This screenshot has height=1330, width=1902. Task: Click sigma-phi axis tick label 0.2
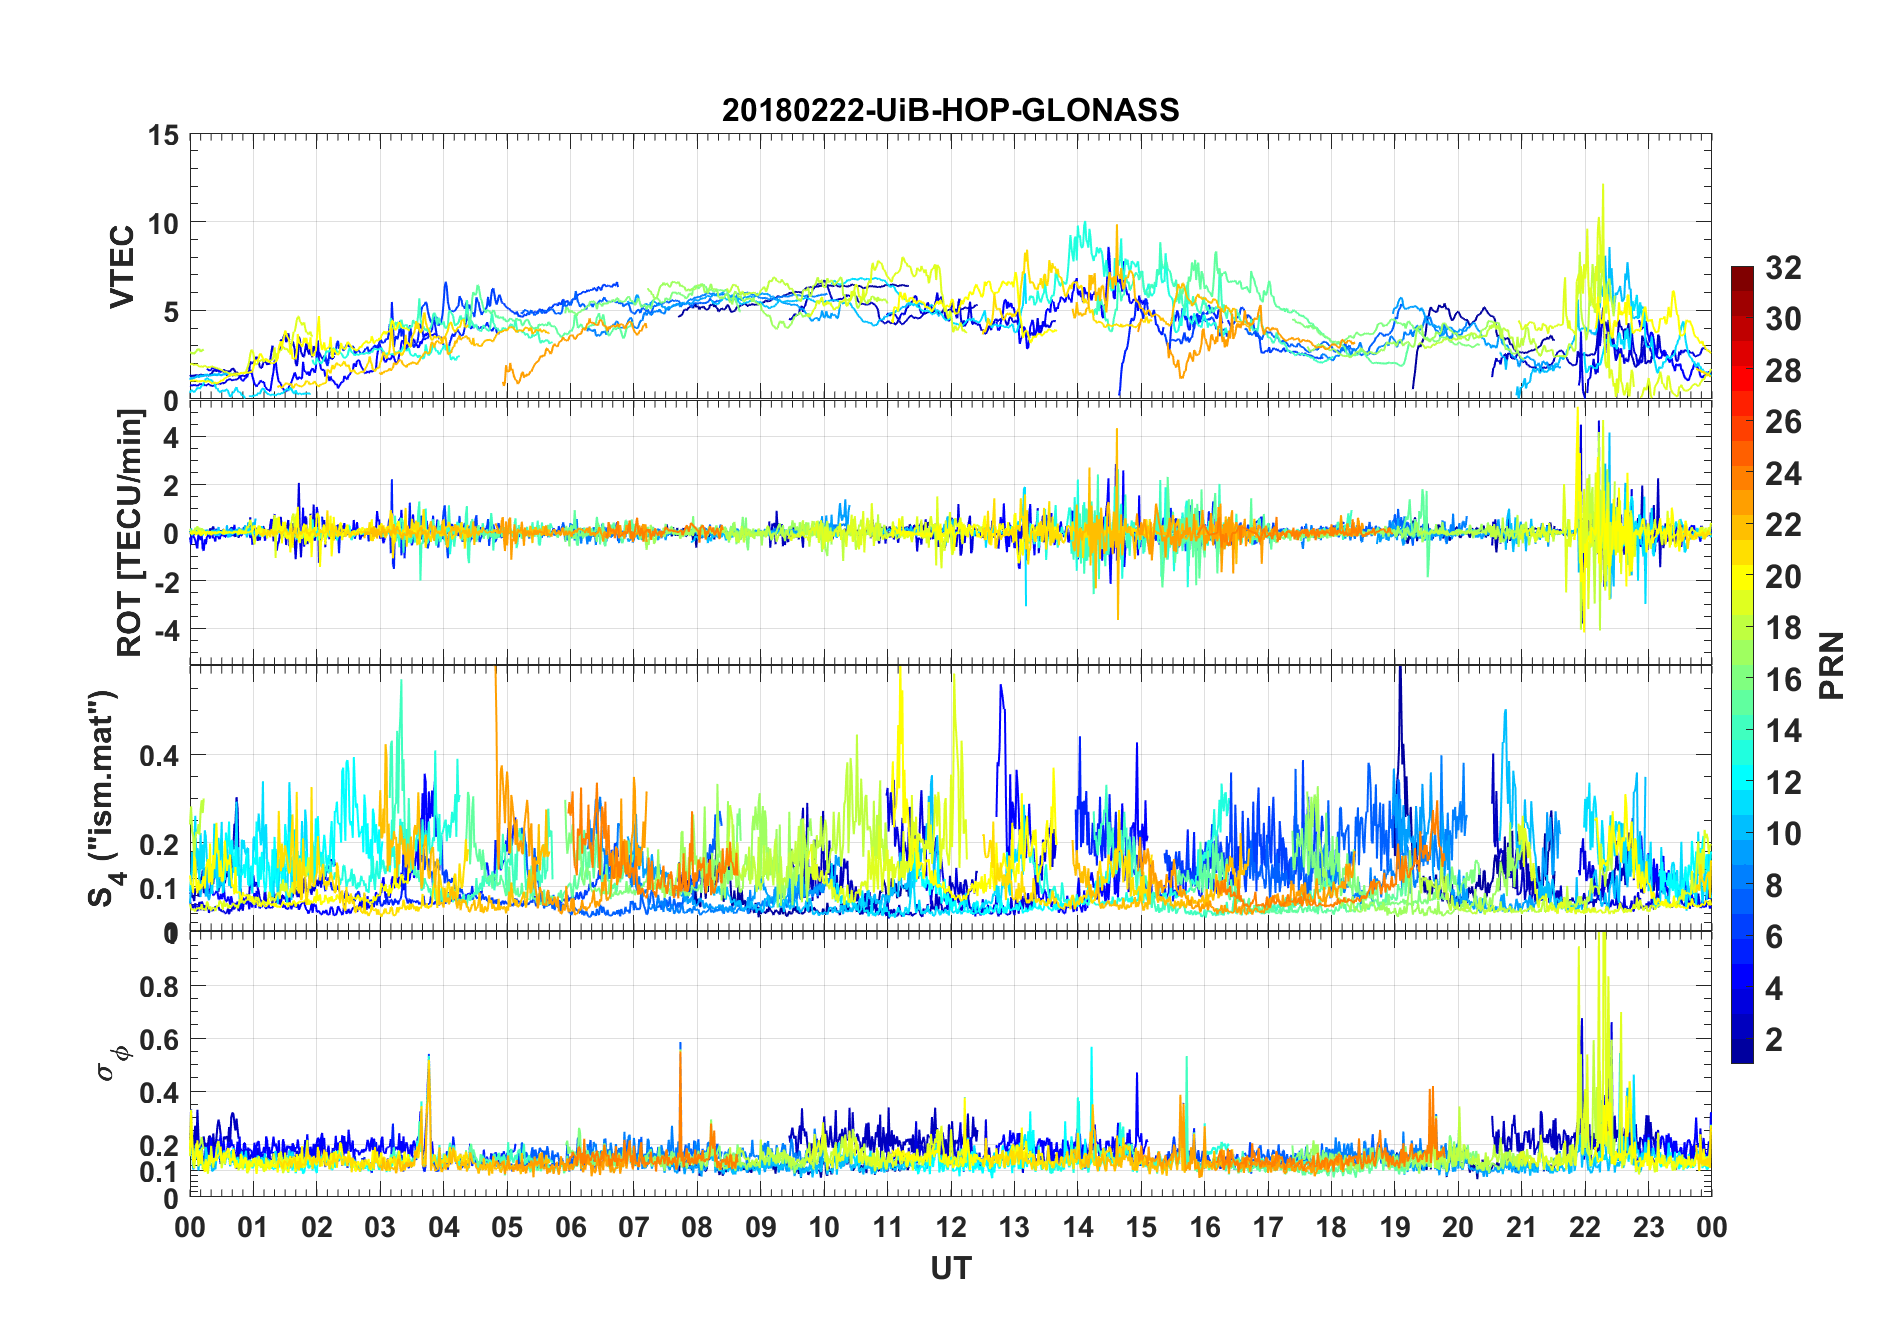[160, 1146]
